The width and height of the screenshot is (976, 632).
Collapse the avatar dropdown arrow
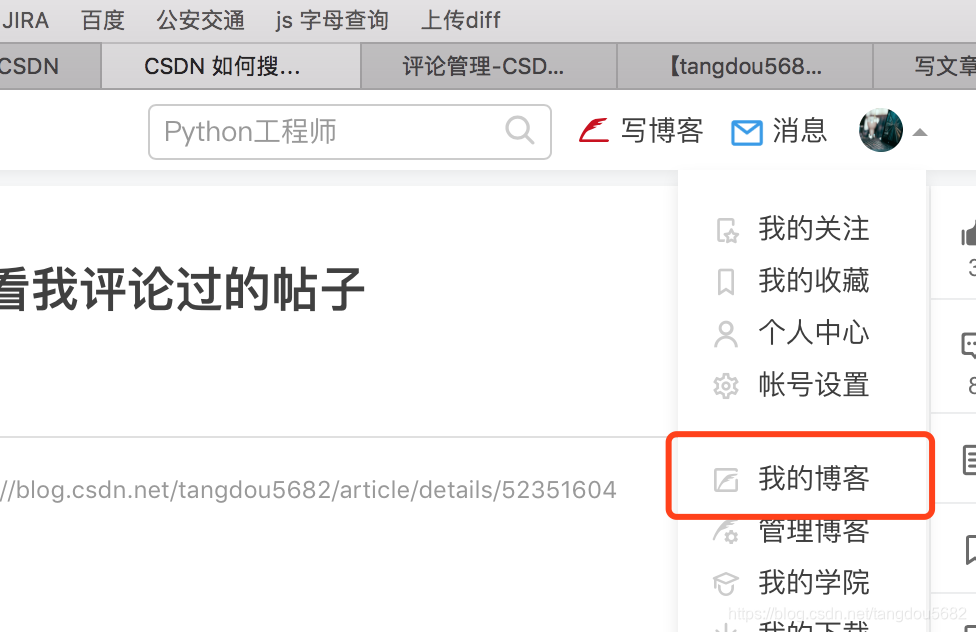tap(920, 133)
